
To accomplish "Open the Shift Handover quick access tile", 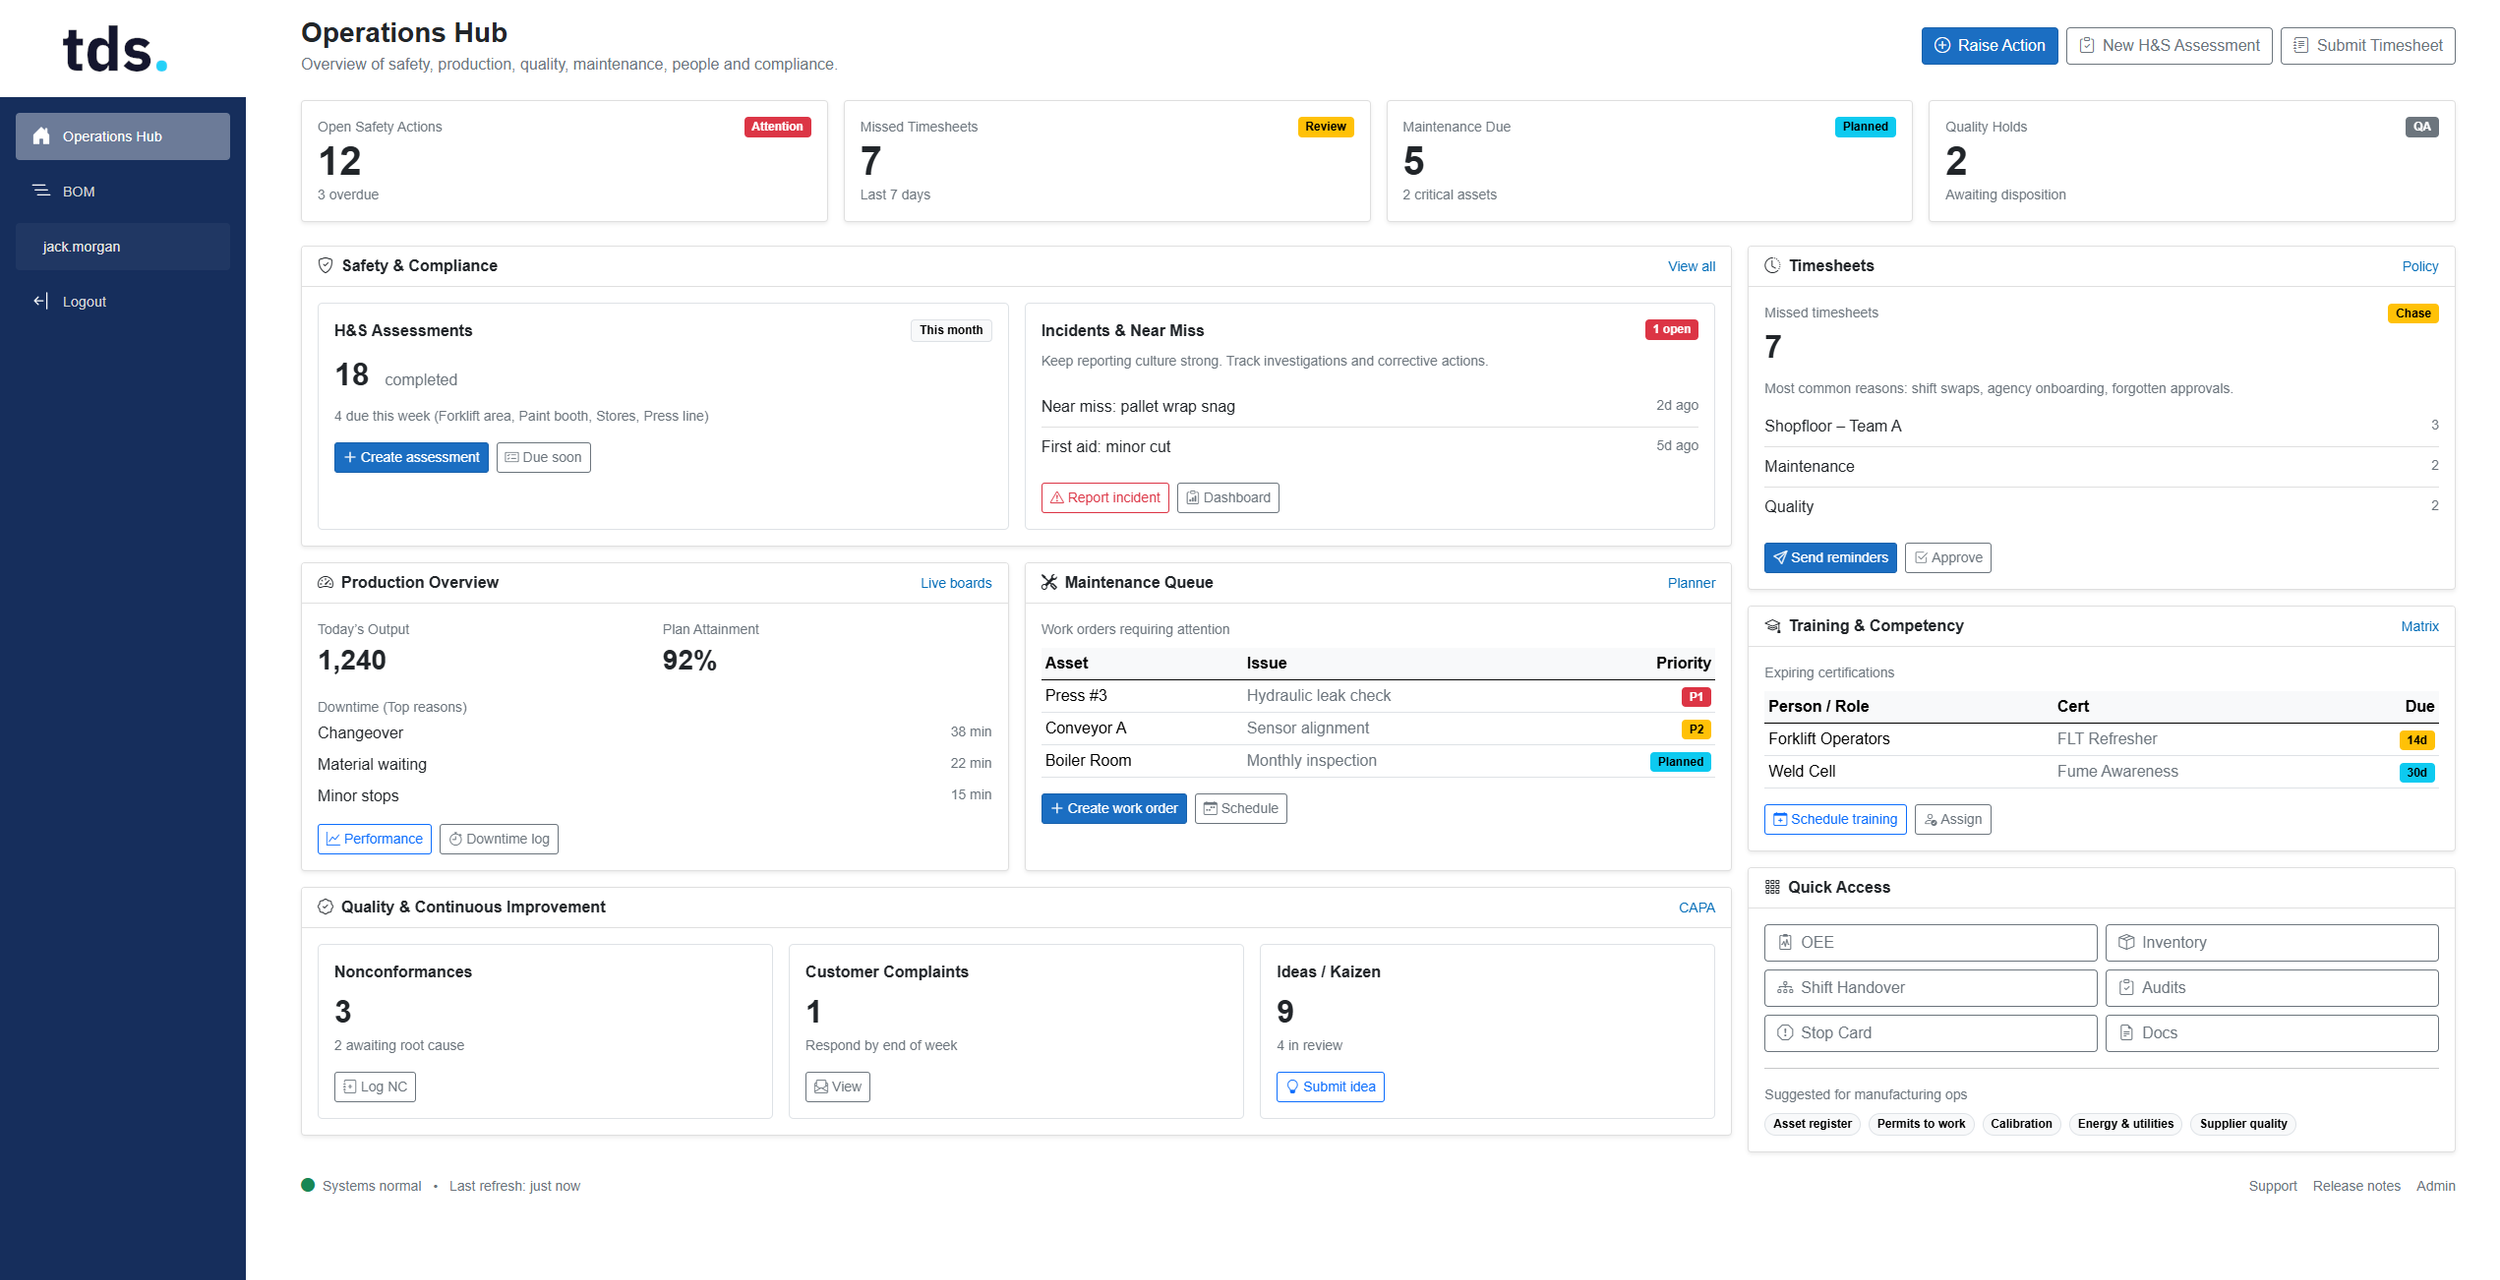I will pyautogui.click(x=1929, y=987).
